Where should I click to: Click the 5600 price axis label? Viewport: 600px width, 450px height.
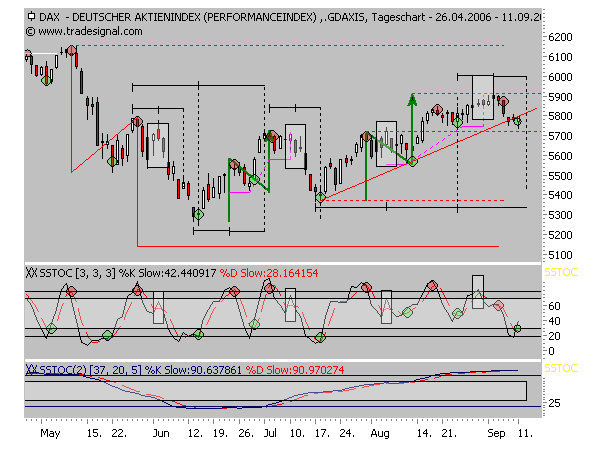(x=560, y=156)
